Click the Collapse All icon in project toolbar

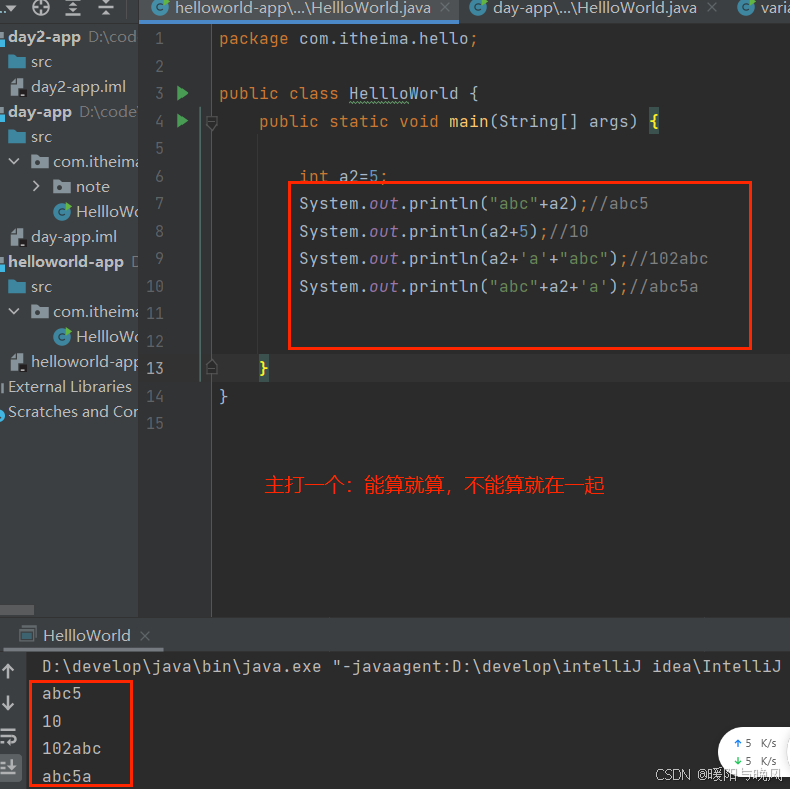pyautogui.click(x=106, y=8)
